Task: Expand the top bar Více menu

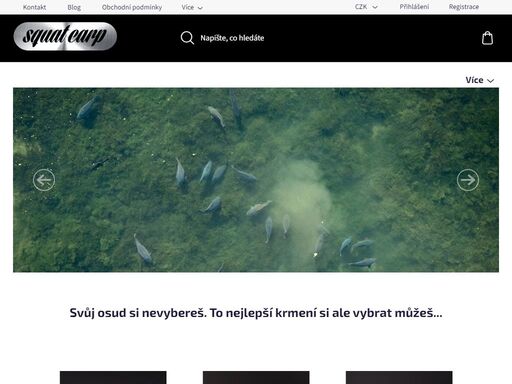Action: click(192, 7)
